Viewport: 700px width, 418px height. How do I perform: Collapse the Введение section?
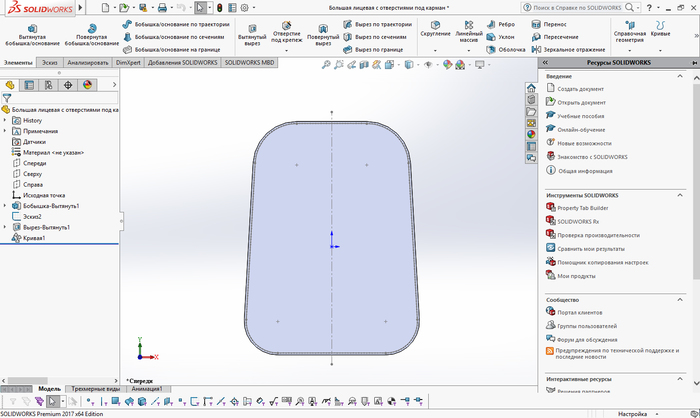point(680,76)
